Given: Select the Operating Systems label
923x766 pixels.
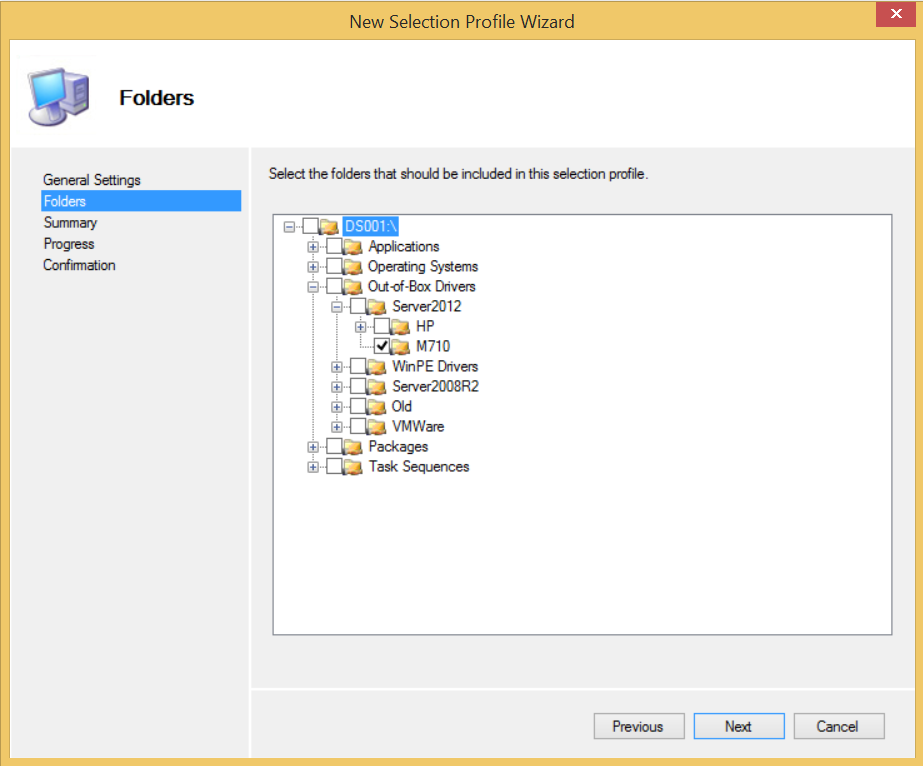Looking at the screenshot, I should point(423,266).
